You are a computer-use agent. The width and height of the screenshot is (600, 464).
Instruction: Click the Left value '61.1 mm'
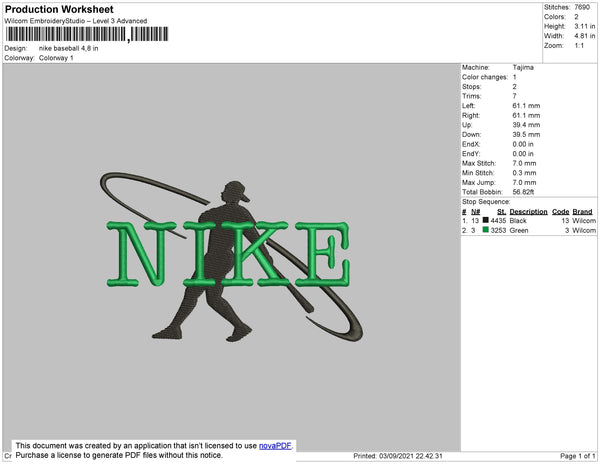click(x=526, y=106)
